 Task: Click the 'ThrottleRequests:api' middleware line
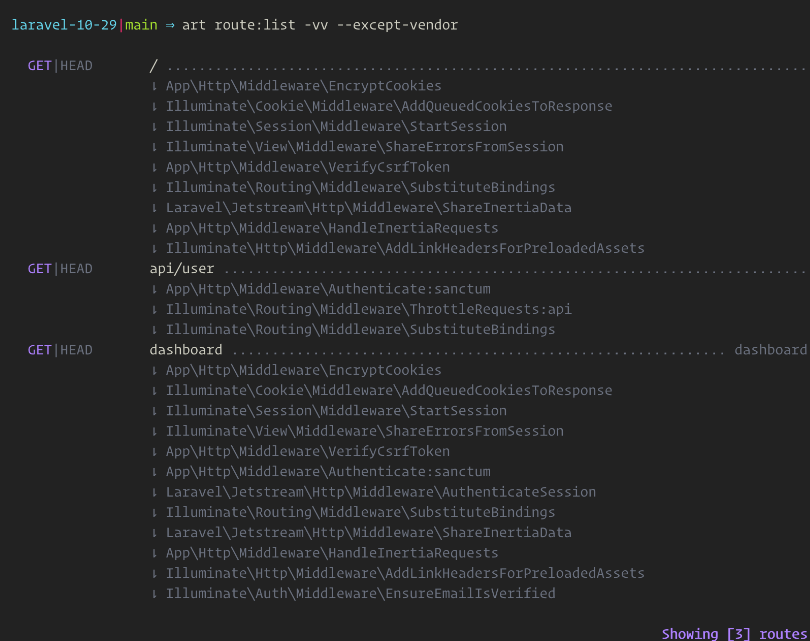pos(368,309)
